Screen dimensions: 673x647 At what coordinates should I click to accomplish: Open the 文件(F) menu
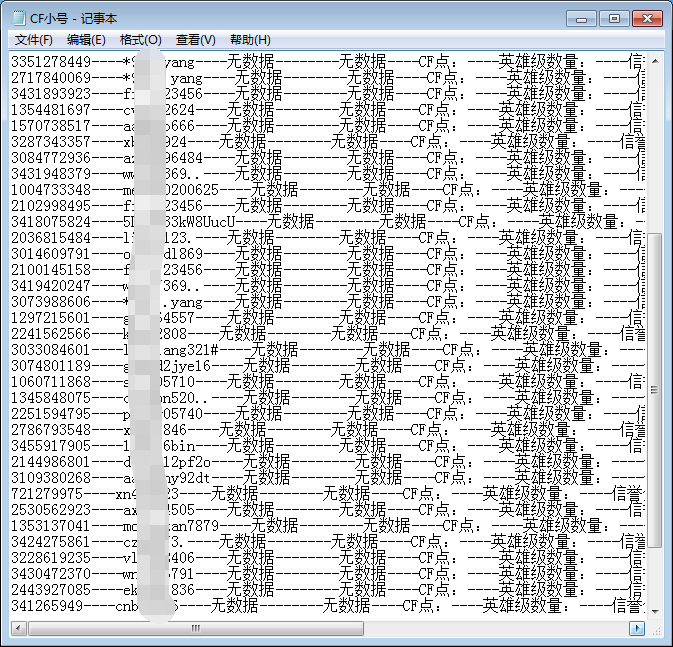[34, 40]
